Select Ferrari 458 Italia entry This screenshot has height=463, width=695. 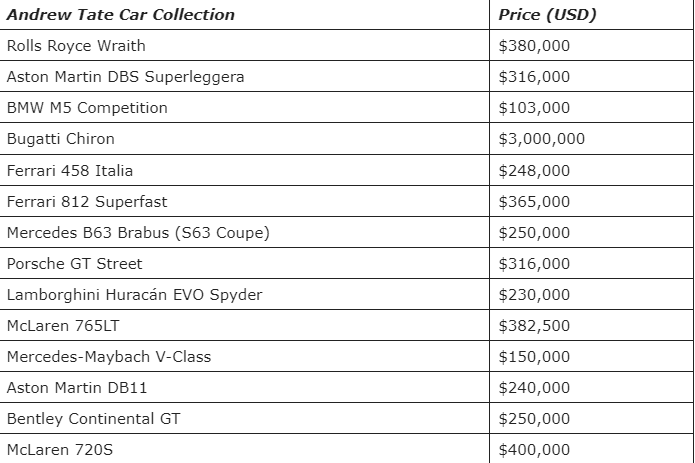pyautogui.click(x=70, y=171)
